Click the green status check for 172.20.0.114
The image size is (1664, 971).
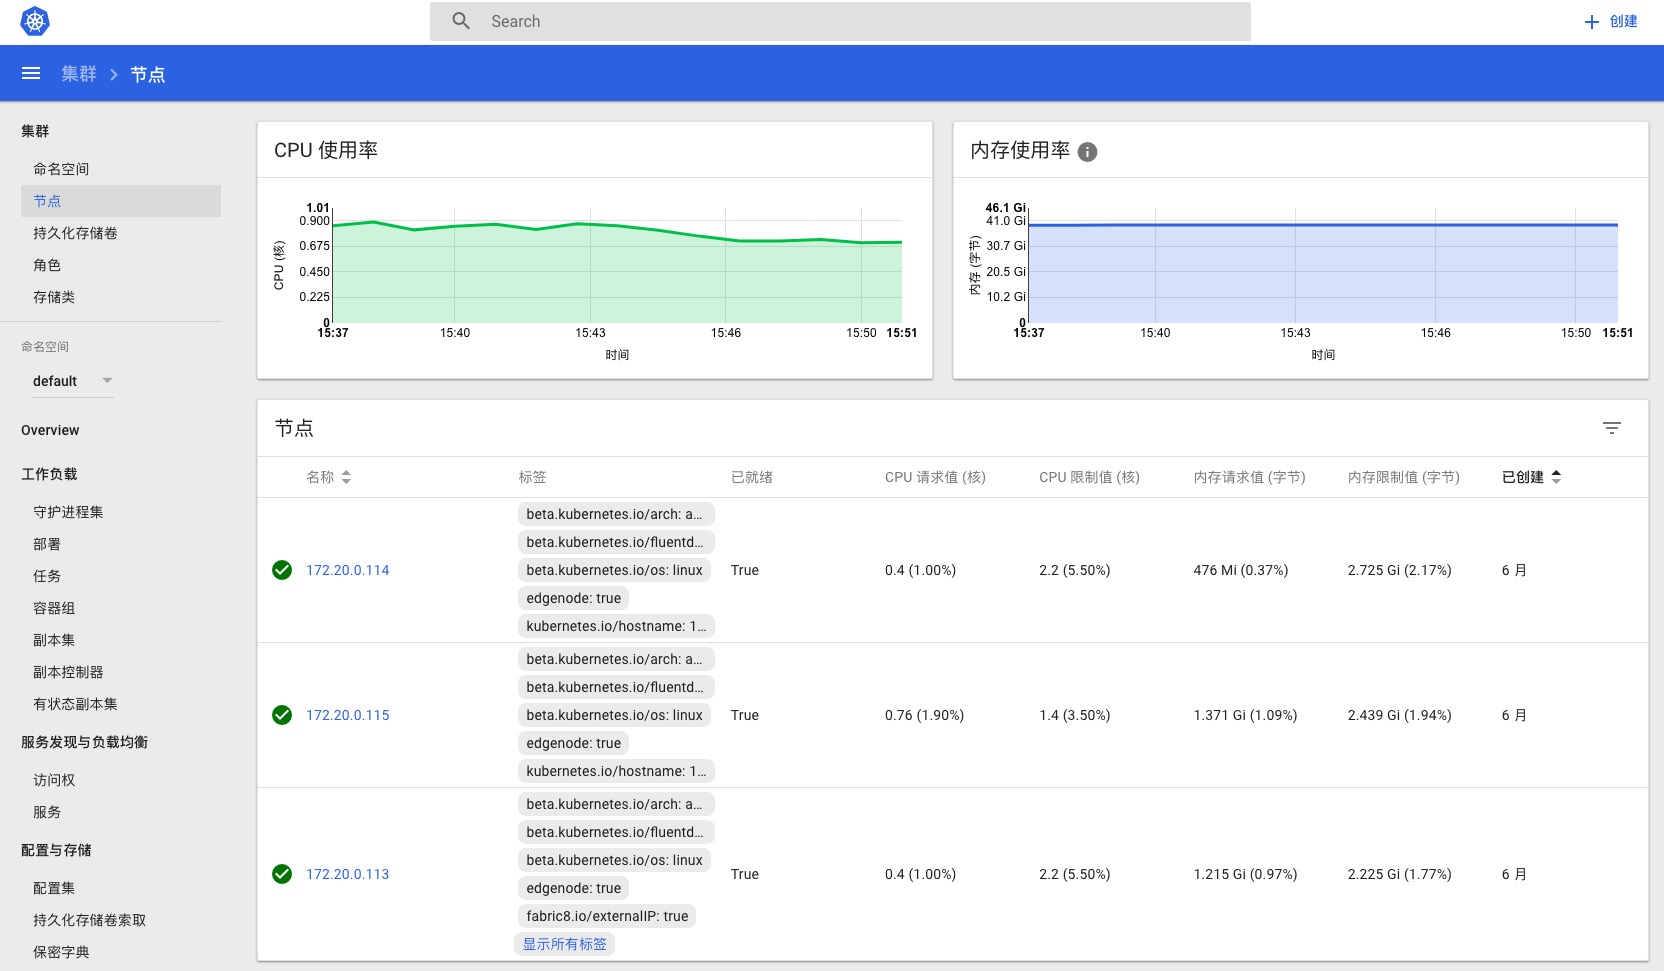pyautogui.click(x=282, y=570)
